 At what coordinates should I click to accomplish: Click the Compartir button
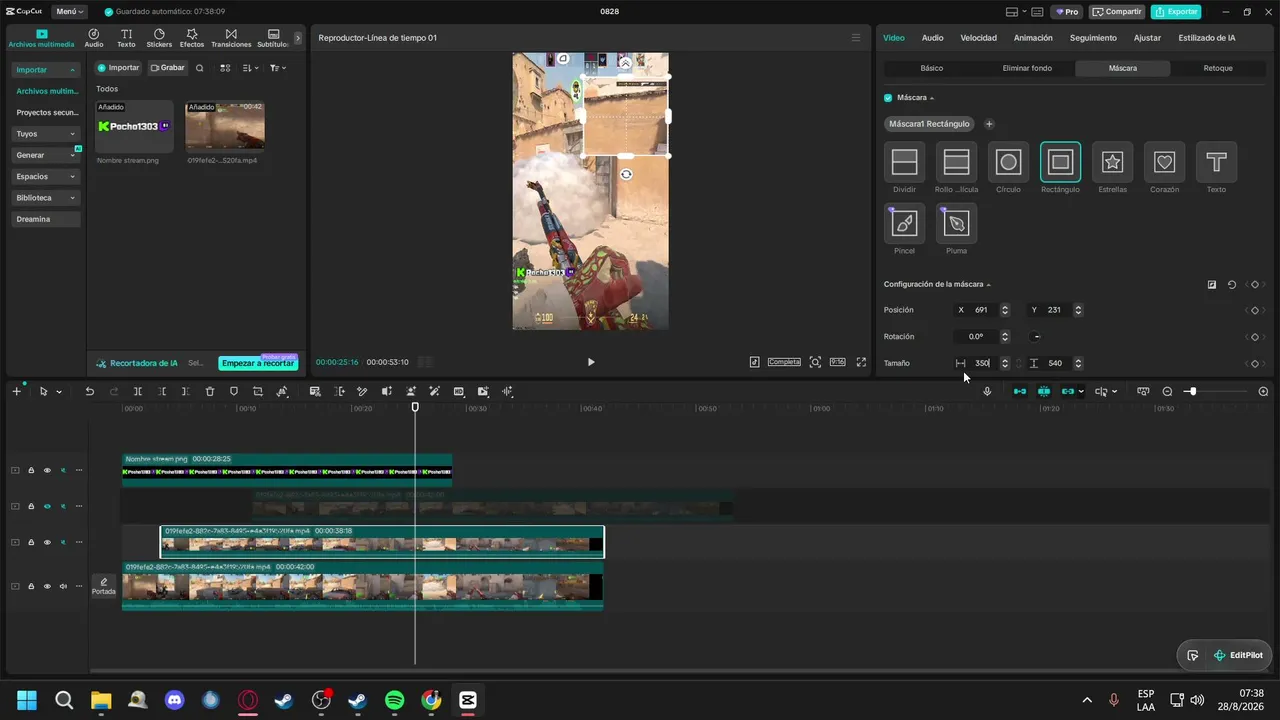point(1117,12)
